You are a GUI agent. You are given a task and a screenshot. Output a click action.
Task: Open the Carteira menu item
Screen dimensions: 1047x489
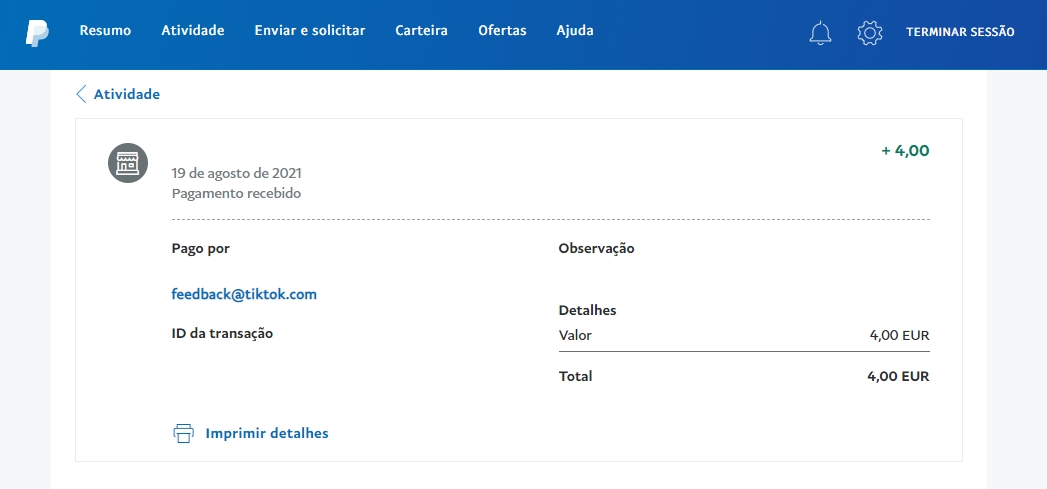[421, 31]
